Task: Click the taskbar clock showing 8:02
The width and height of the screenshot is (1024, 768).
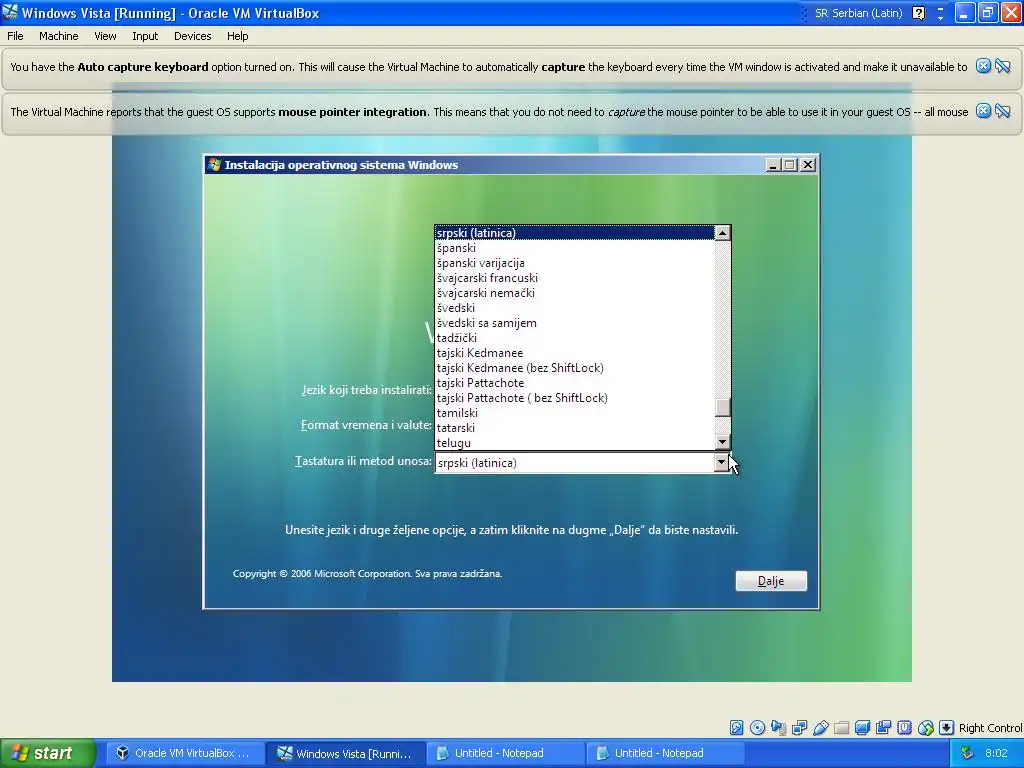Action: [996, 753]
